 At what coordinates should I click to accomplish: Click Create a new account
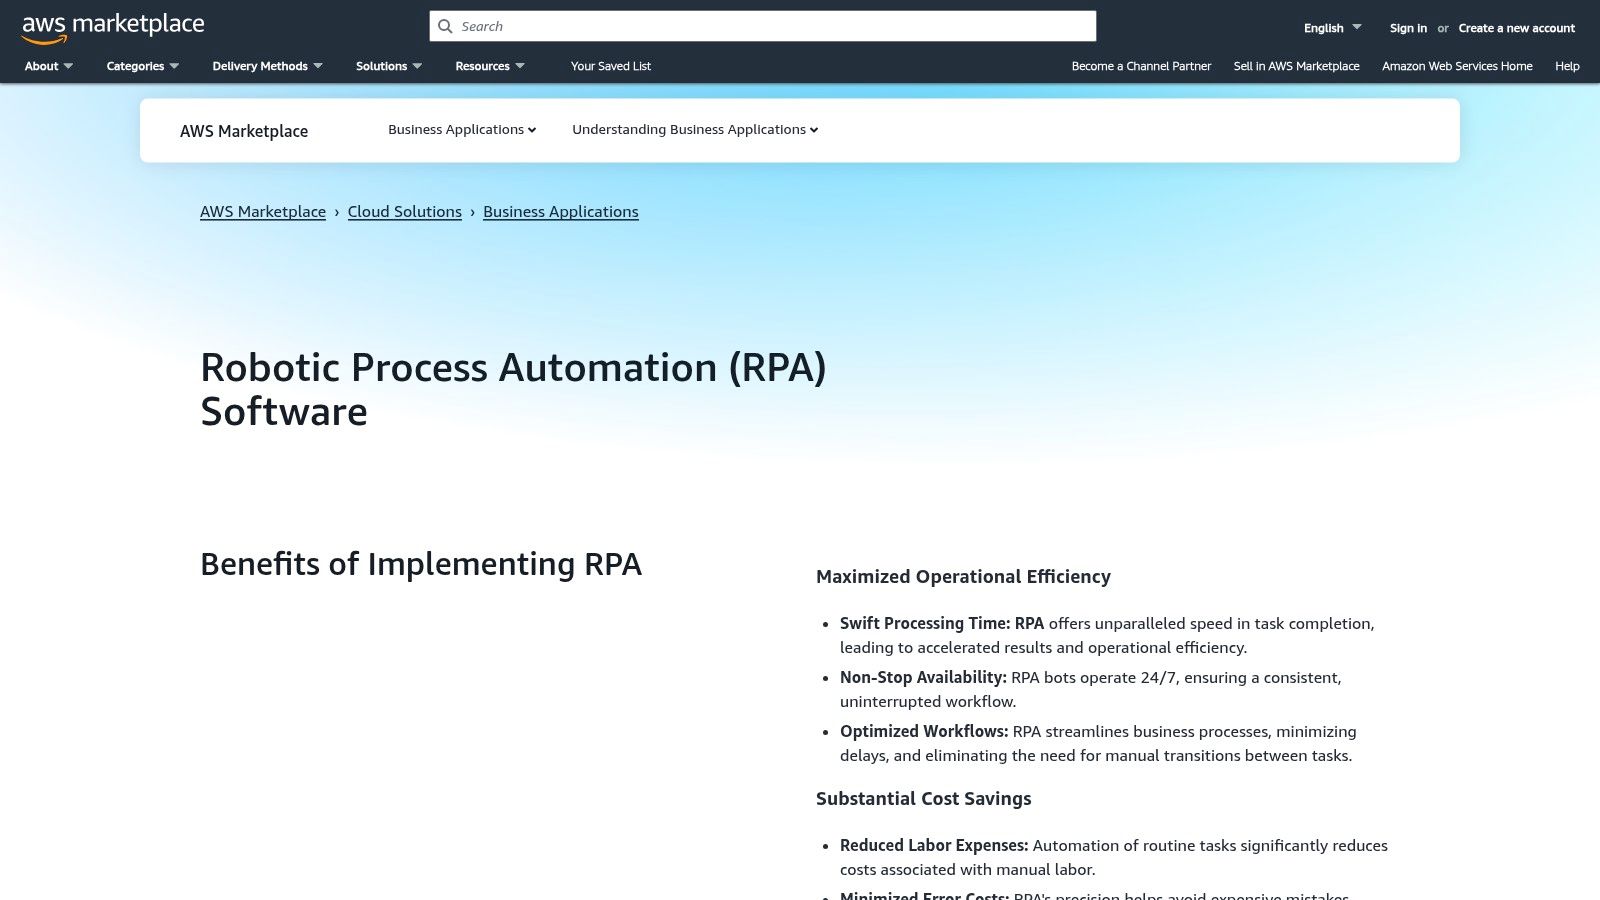[1516, 28]
